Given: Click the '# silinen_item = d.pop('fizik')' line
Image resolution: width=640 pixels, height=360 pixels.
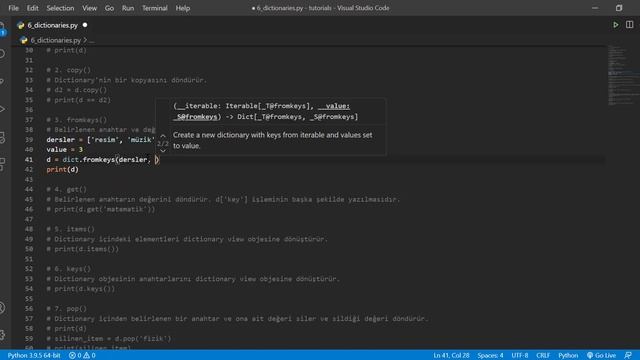Looking at the screenshot, I should pos(109,338).
